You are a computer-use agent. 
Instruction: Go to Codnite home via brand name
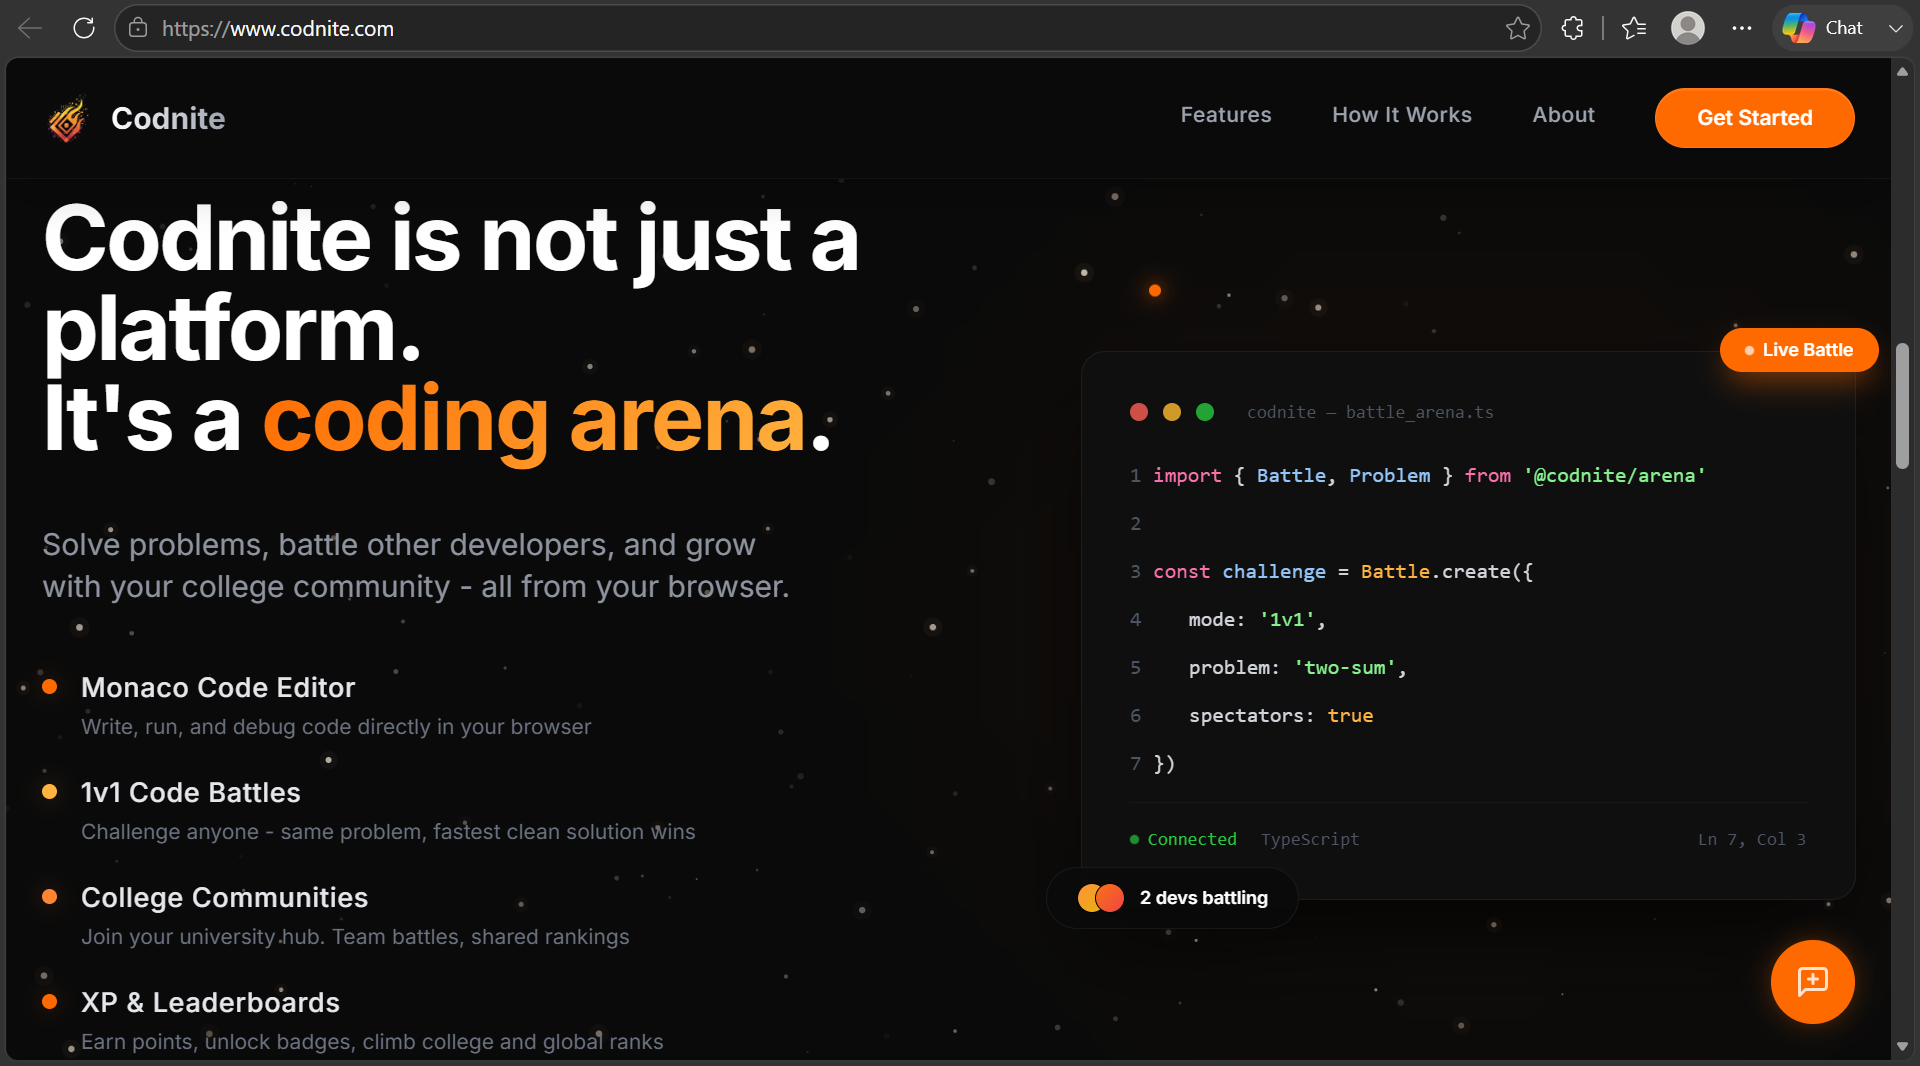pyautogui.click(x=168, y=118)
